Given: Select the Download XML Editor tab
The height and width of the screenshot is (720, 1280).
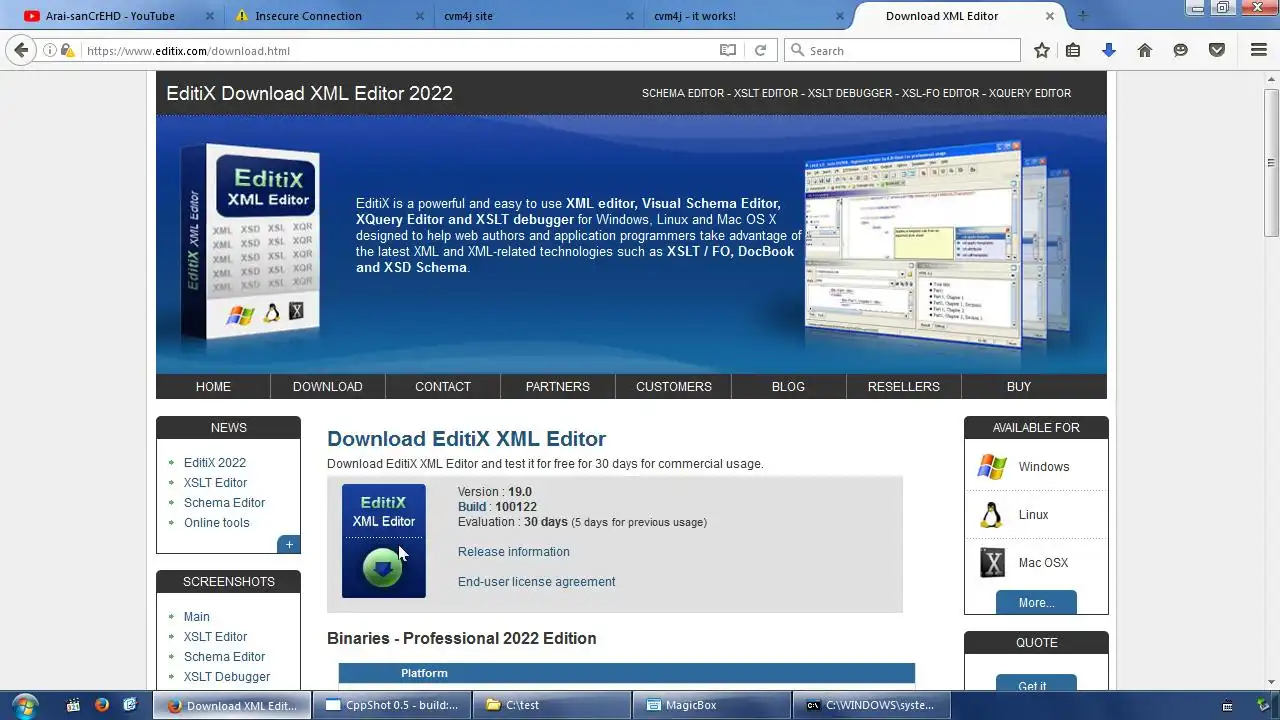Looking at the screenshot, I should [955, 16].
